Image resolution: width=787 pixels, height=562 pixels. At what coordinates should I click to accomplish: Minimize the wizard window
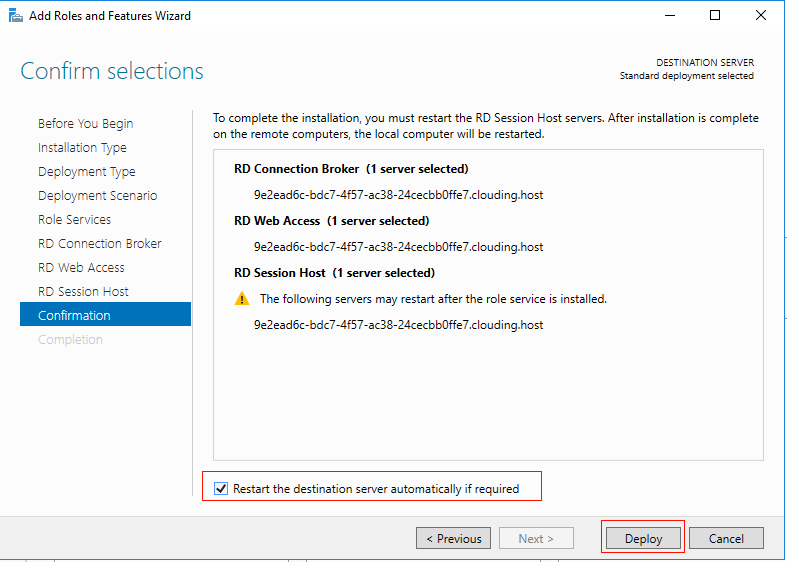[670, 16]
